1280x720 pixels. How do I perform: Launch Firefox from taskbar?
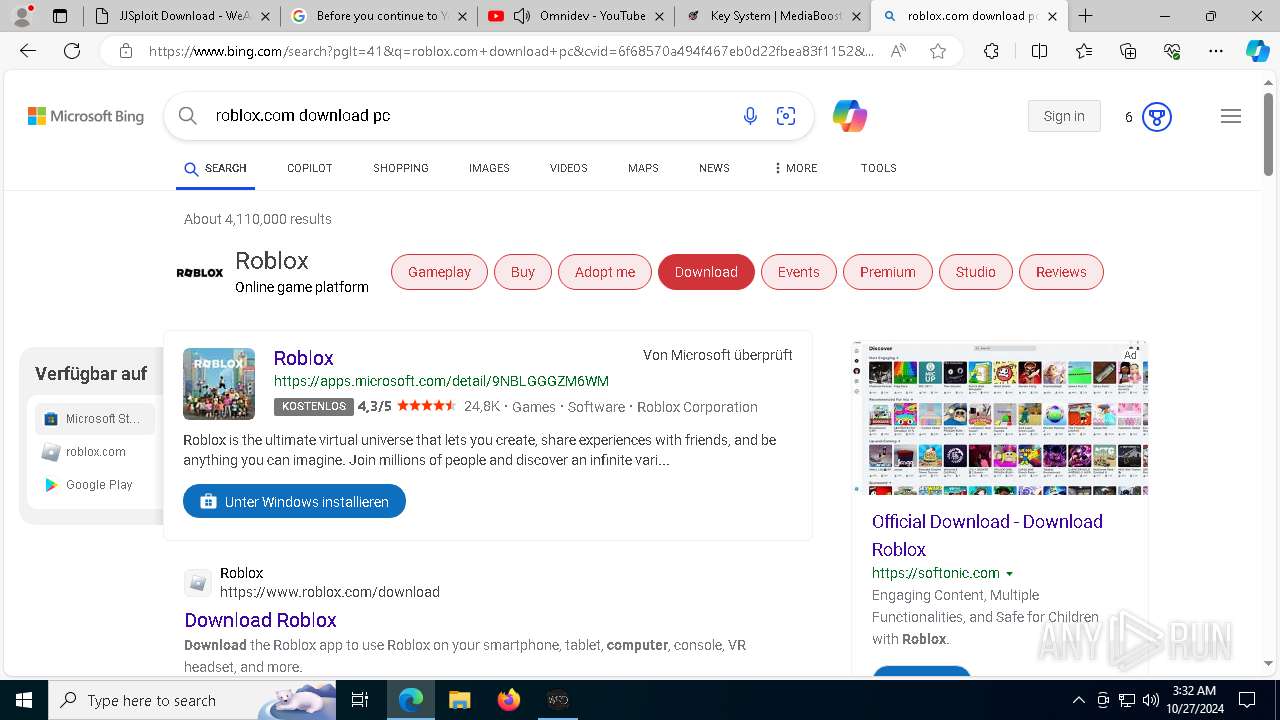pyautogui.click(x=508, y=700)
